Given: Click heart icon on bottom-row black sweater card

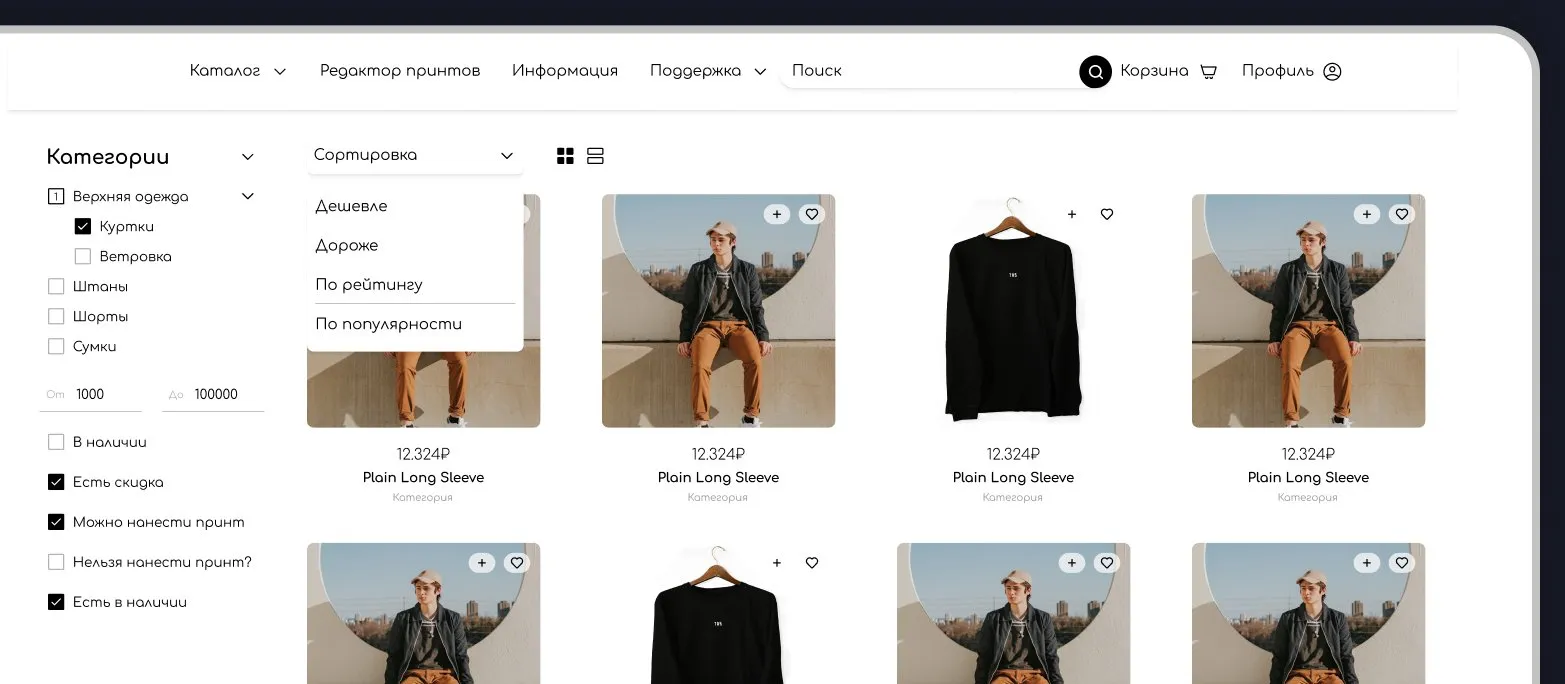Looking at the screenshot, I should click(x=812, y=563).
